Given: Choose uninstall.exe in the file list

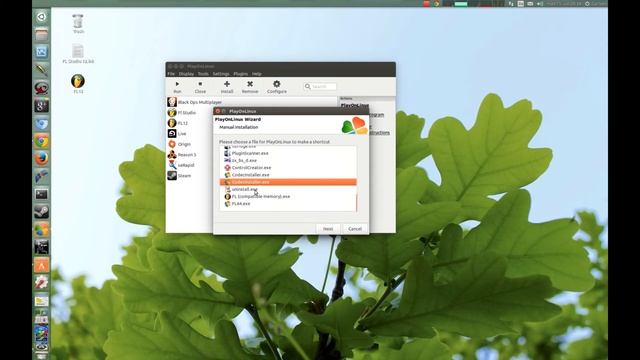Looking at the screenshot, I should click(x=288, y=189).
